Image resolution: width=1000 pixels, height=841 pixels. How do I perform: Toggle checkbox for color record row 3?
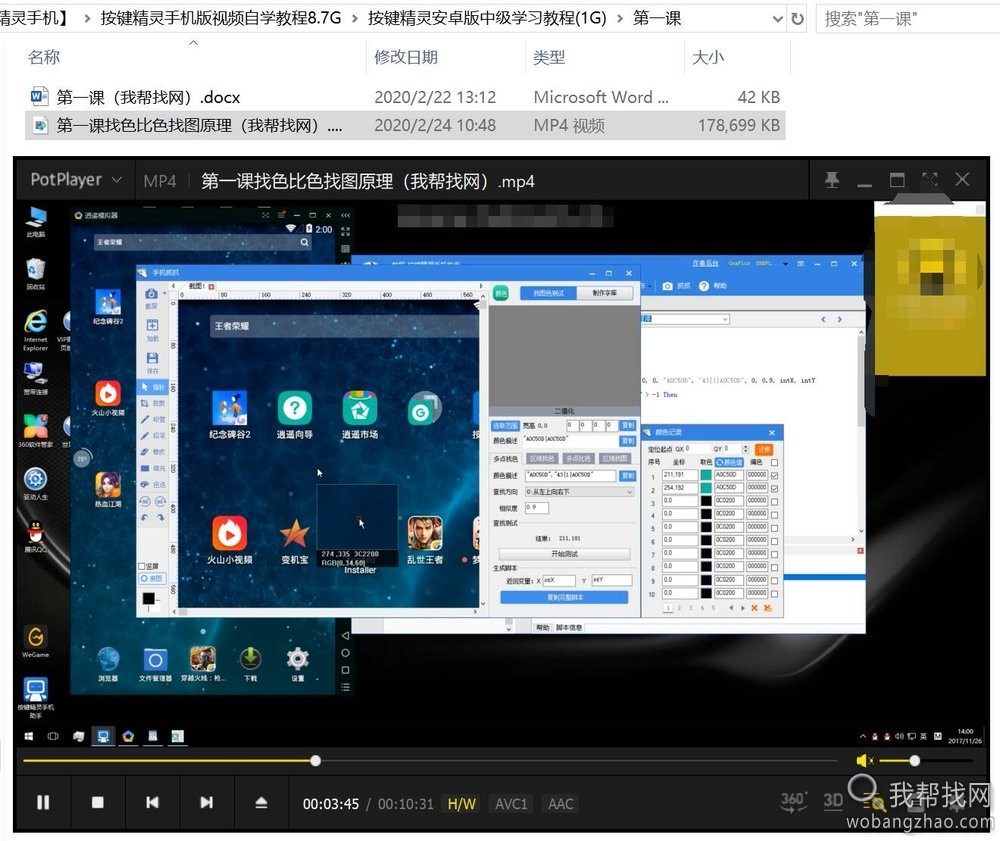tap(774, 502)
